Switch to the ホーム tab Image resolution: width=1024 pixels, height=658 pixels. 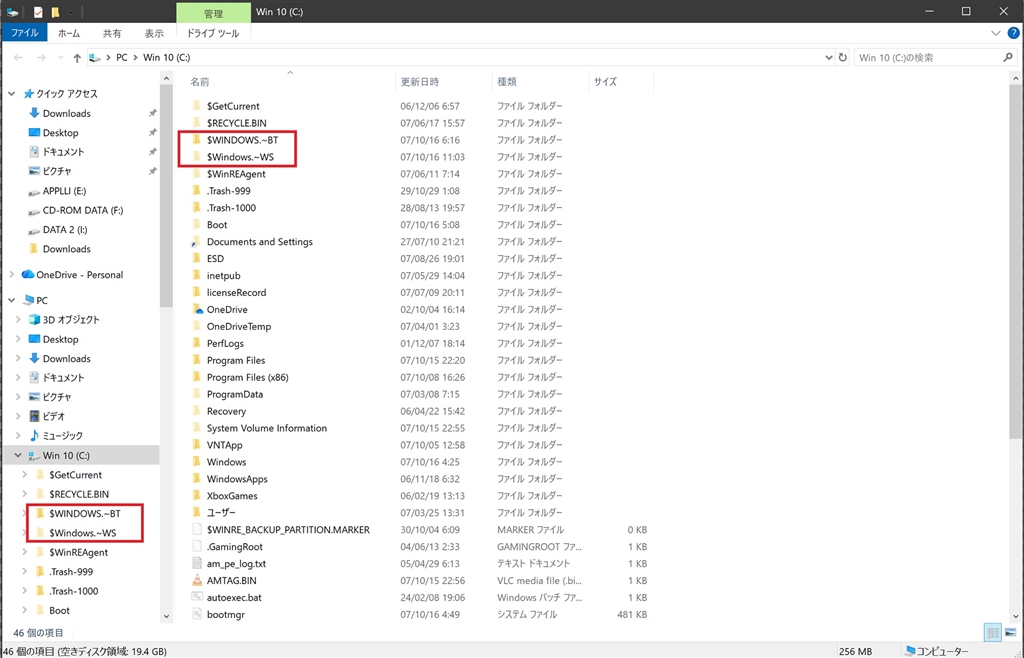69,33
